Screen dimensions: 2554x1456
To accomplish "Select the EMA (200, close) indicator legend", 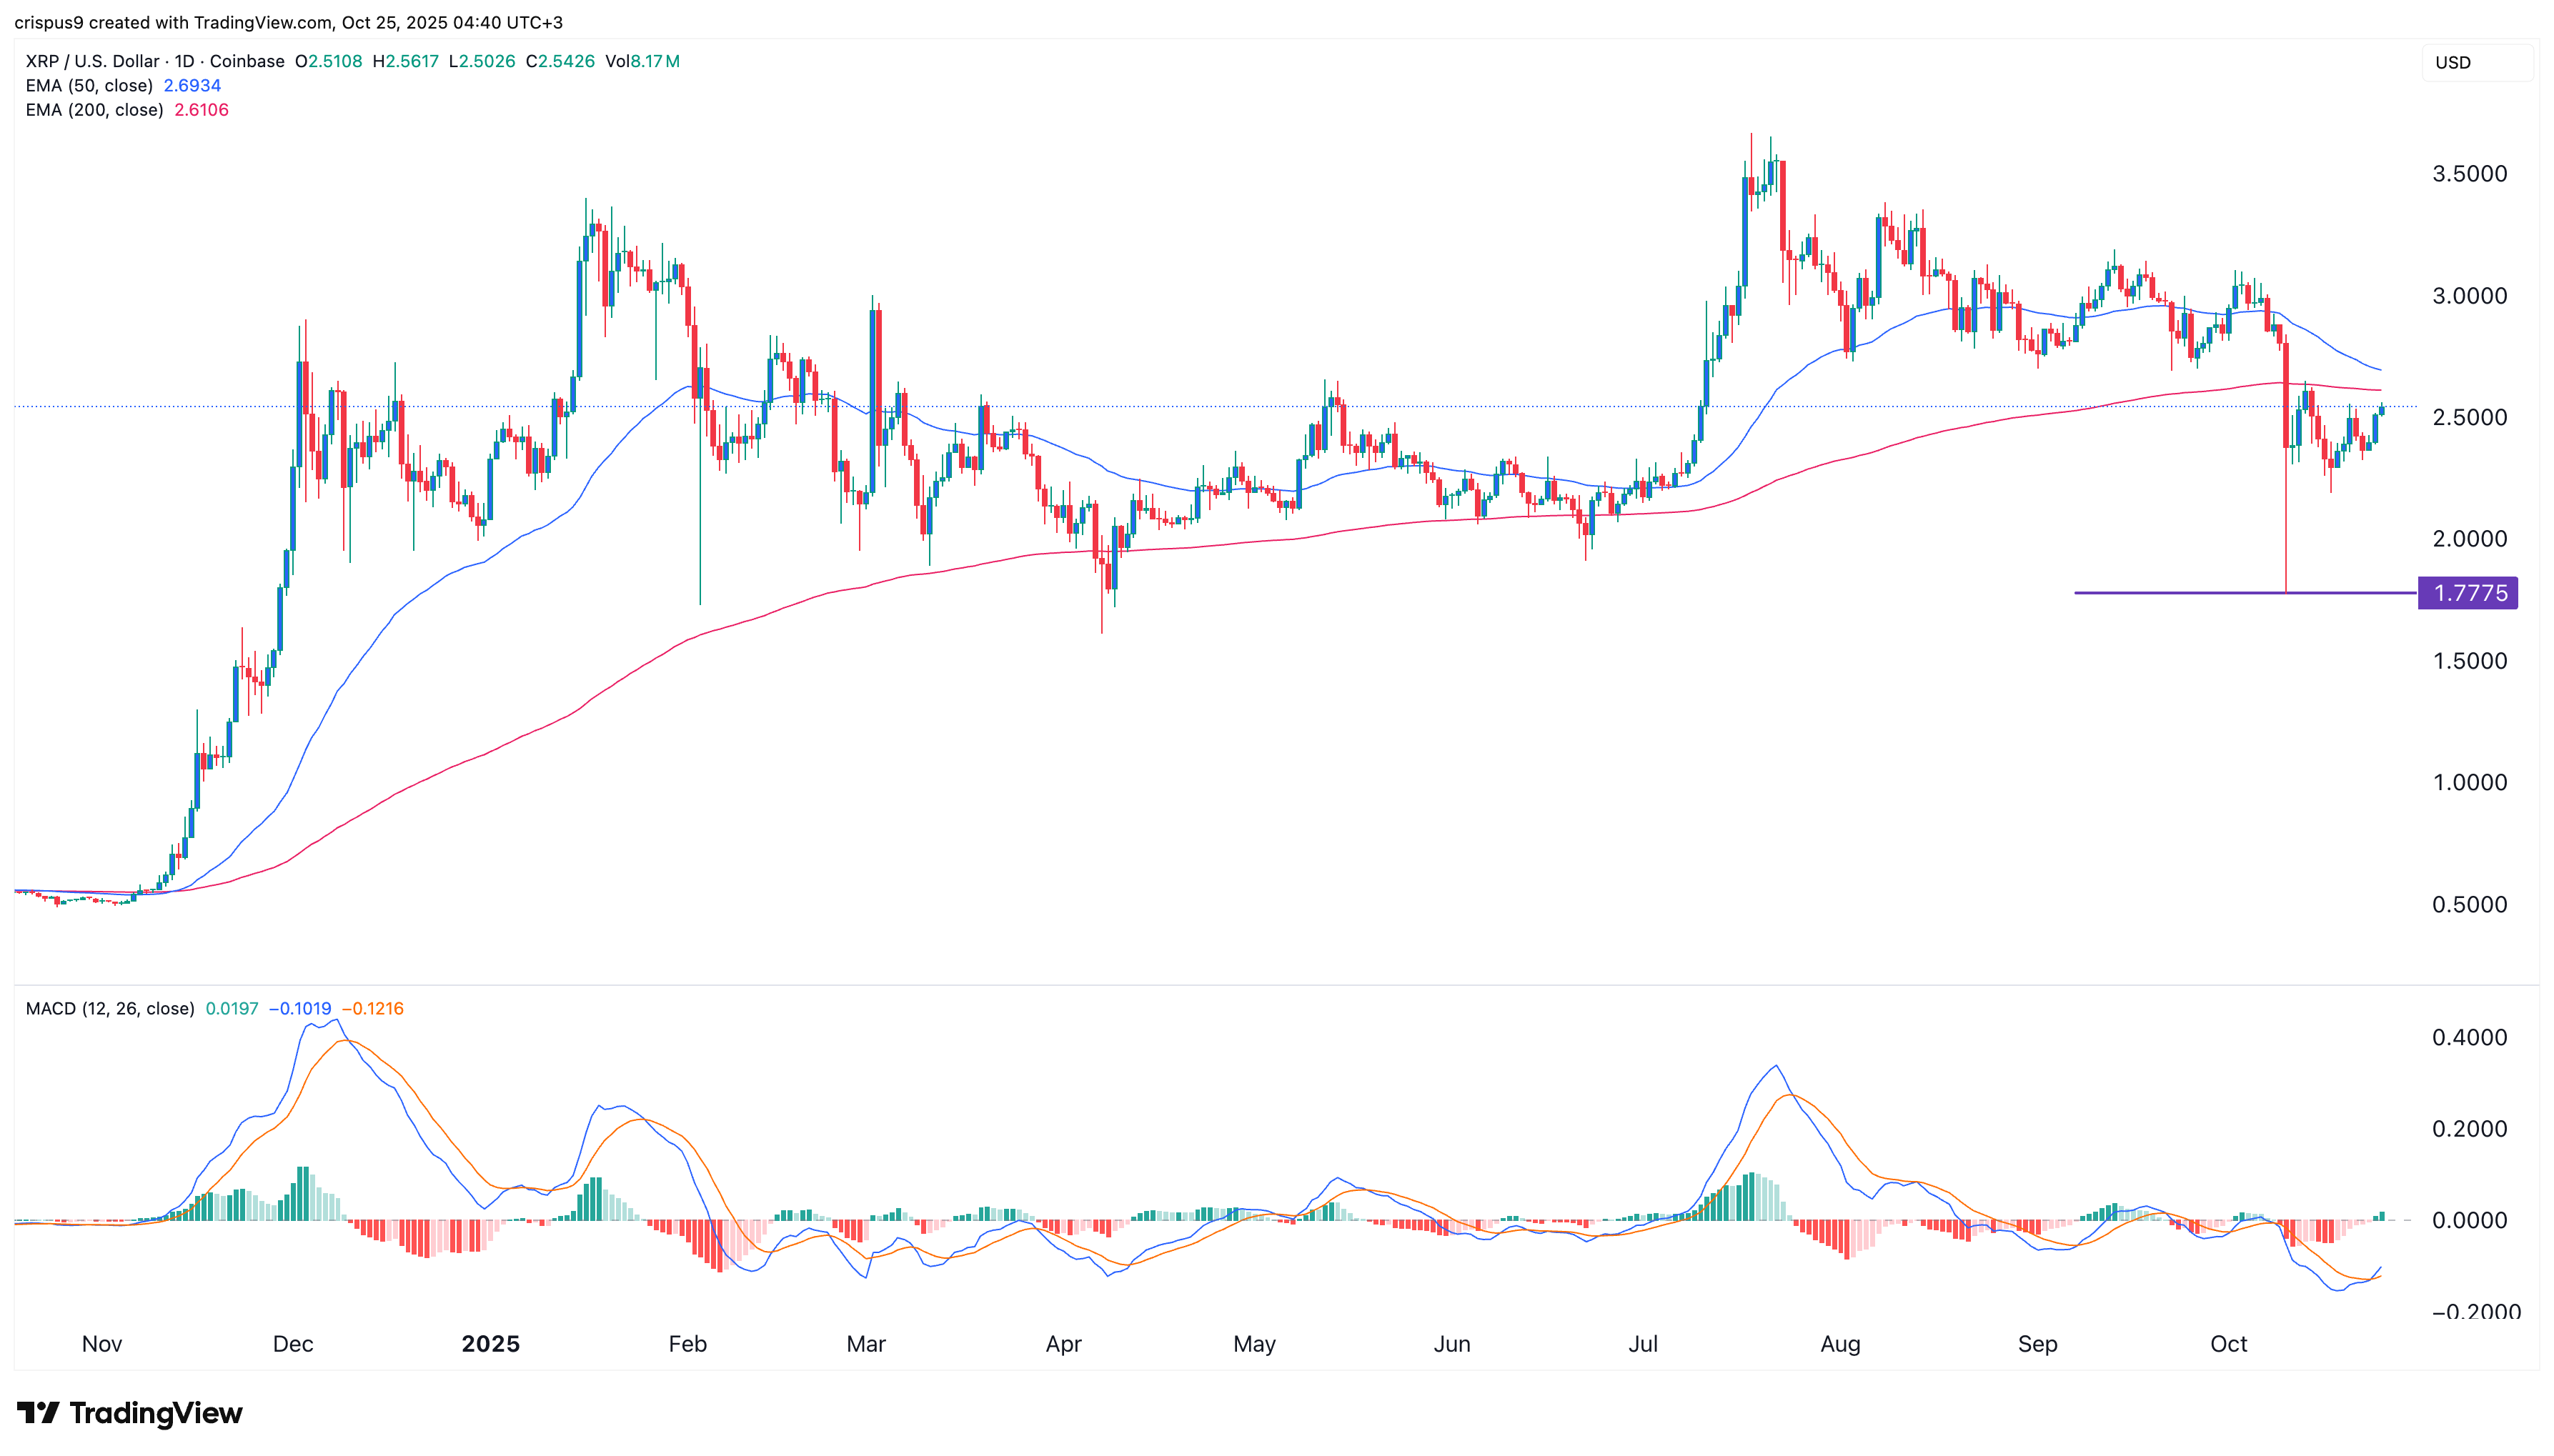I will click(x=94, y=110).
